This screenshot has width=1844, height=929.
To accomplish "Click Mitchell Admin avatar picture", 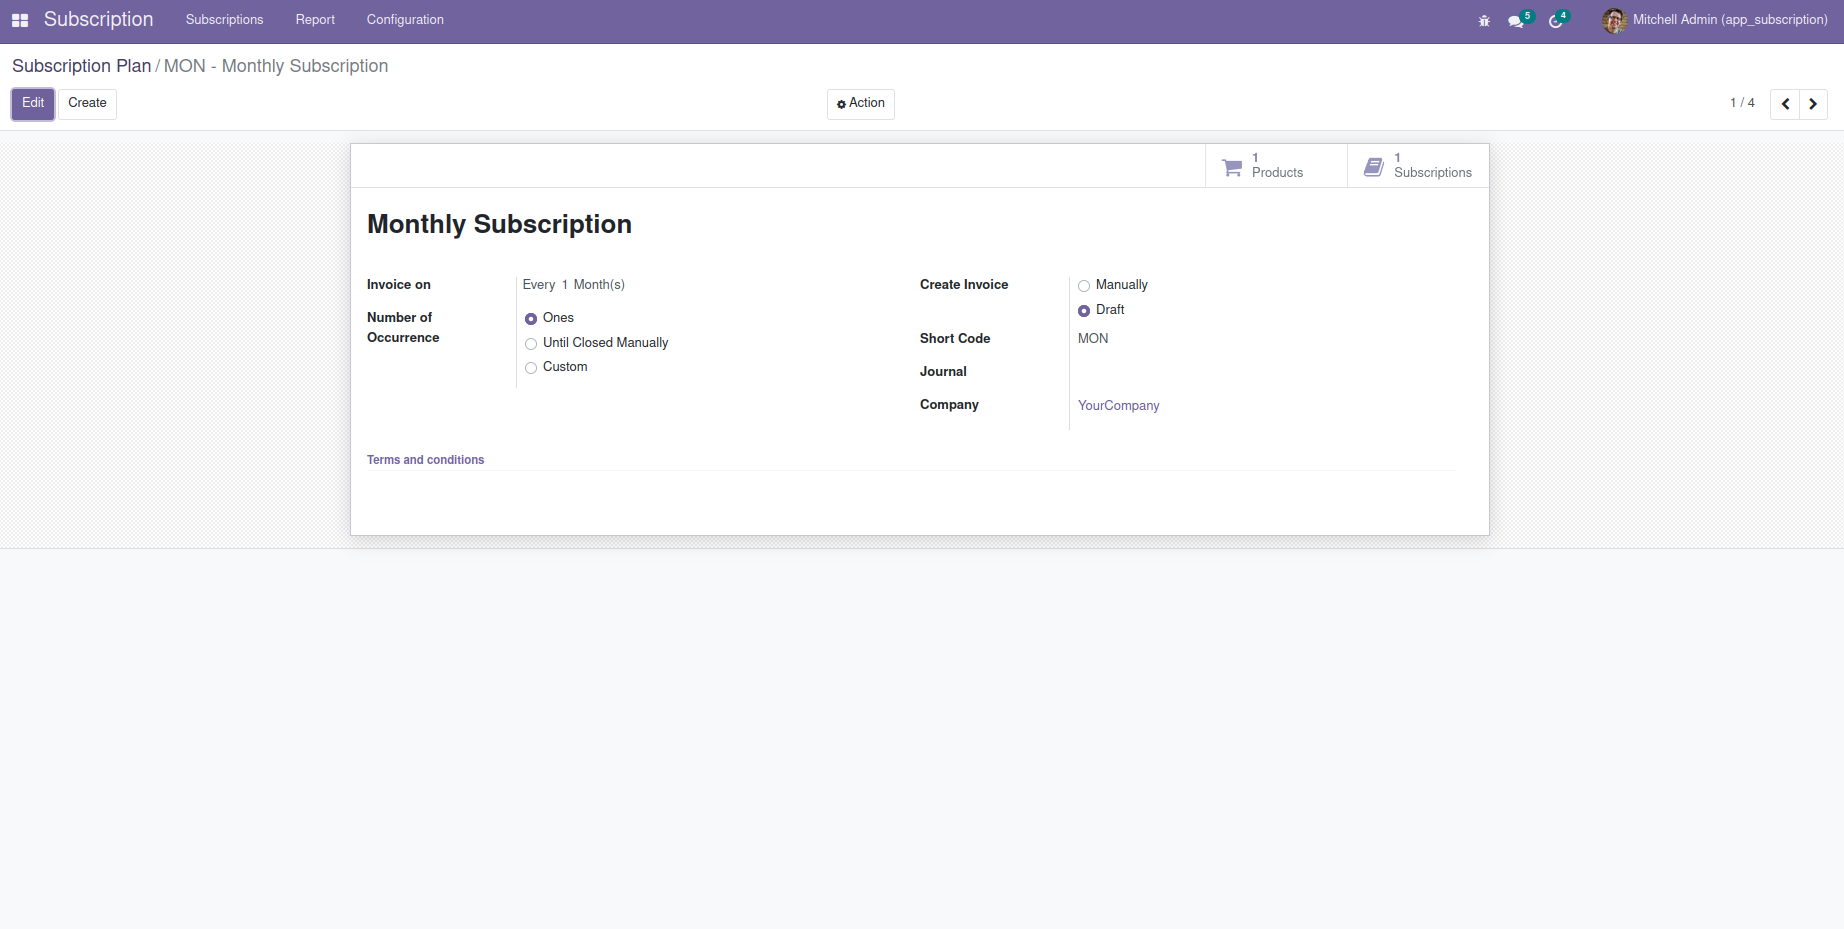I will pyautogui.click(x=1614, y=20).
